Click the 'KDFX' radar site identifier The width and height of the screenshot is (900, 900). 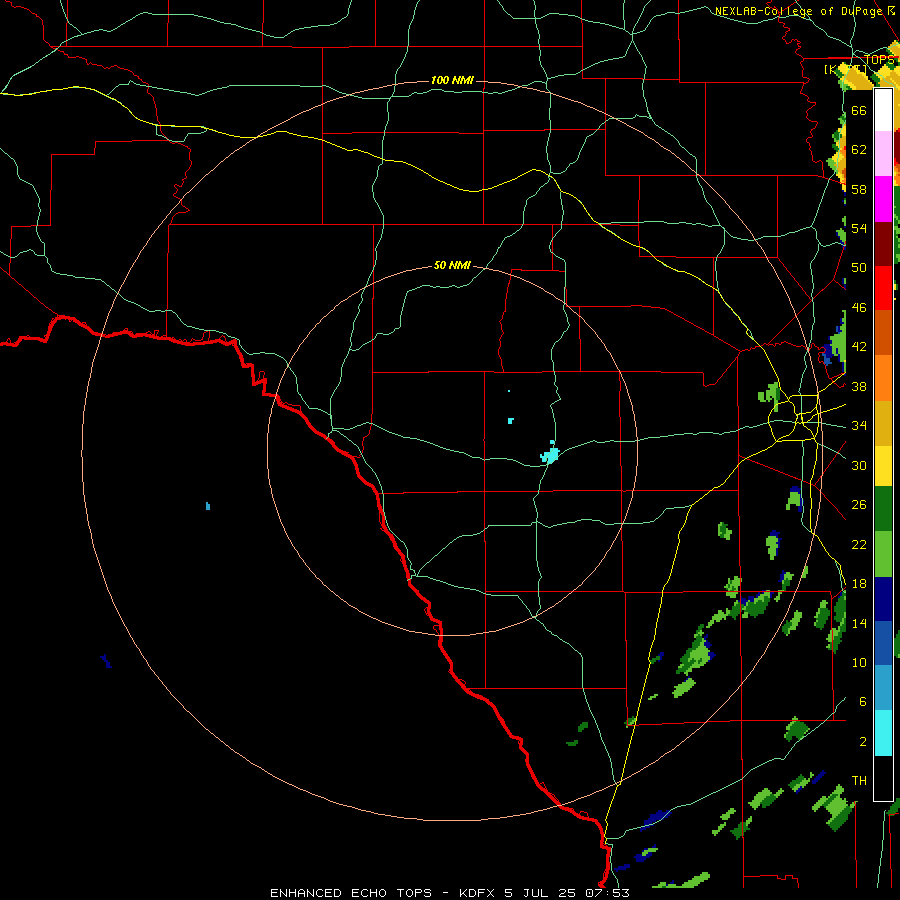click(x=478, y=893)
